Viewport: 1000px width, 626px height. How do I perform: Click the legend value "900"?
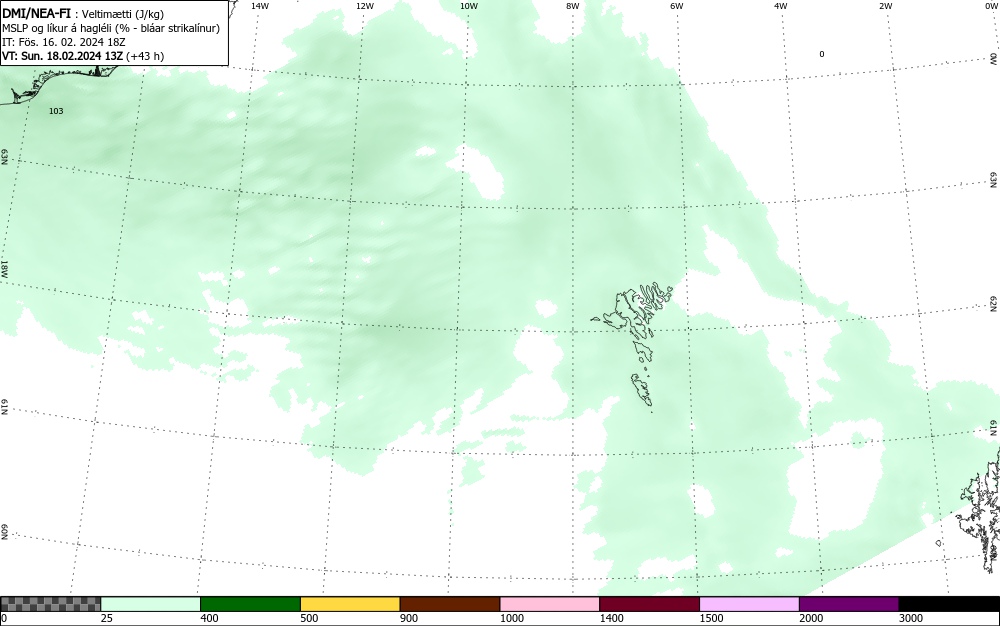coord(409,618)
